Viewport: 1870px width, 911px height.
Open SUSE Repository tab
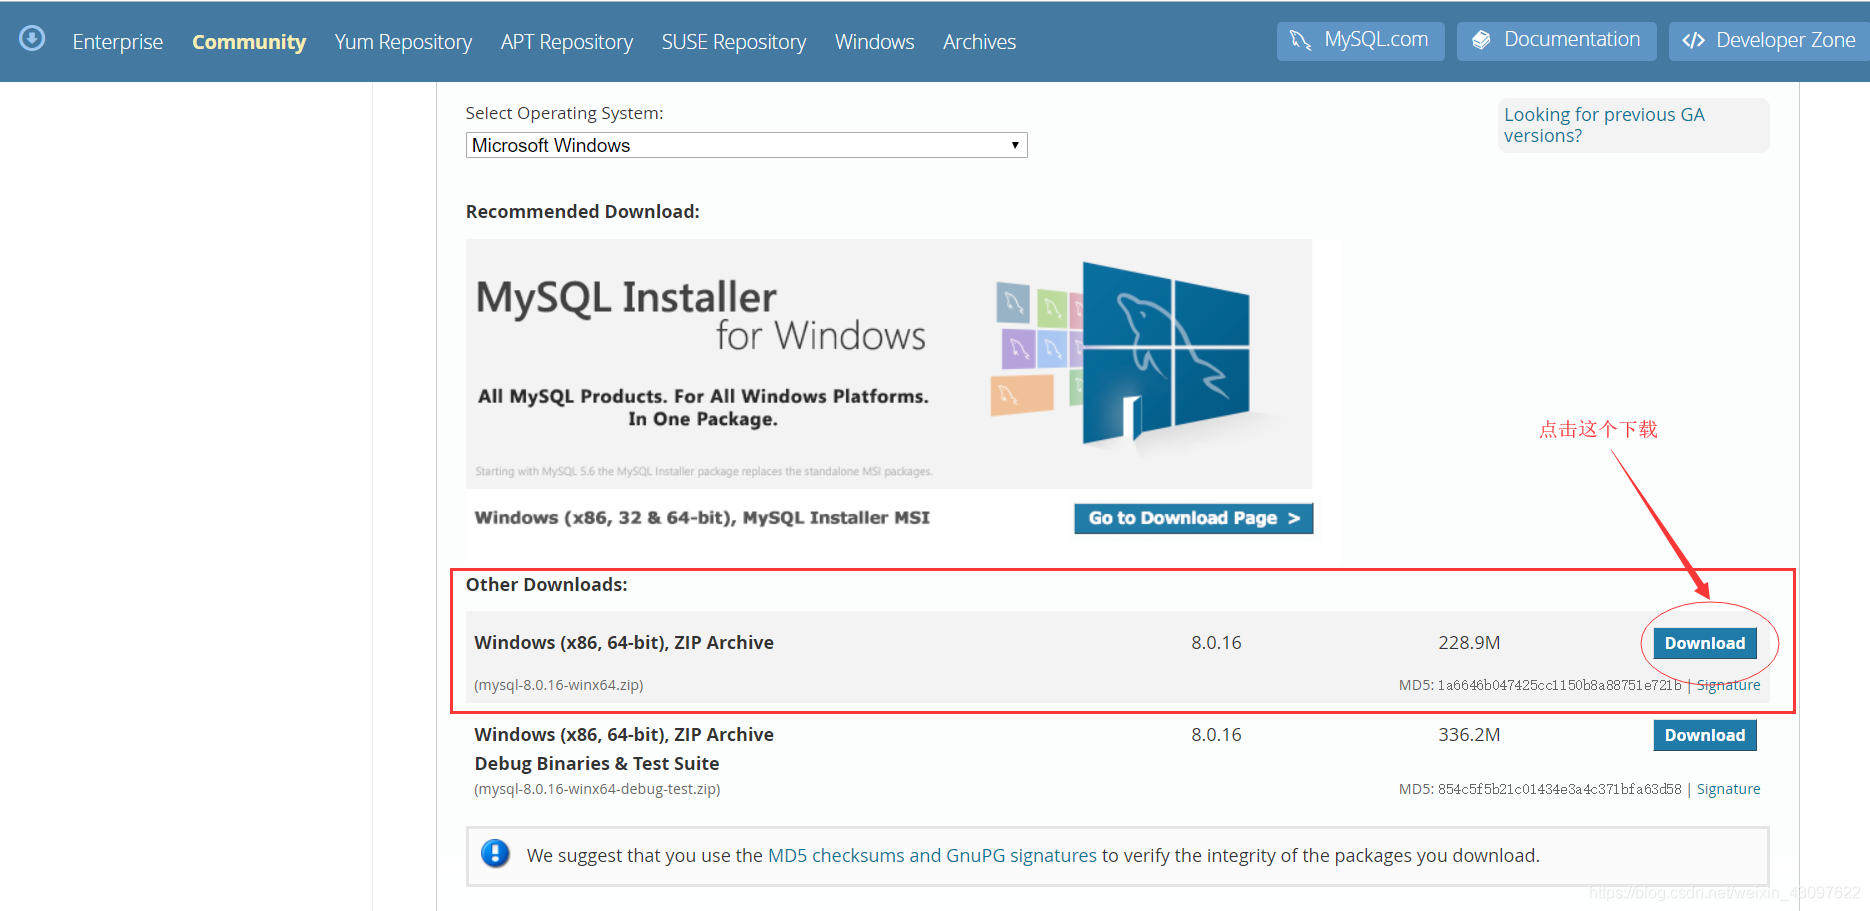(733, 42)
